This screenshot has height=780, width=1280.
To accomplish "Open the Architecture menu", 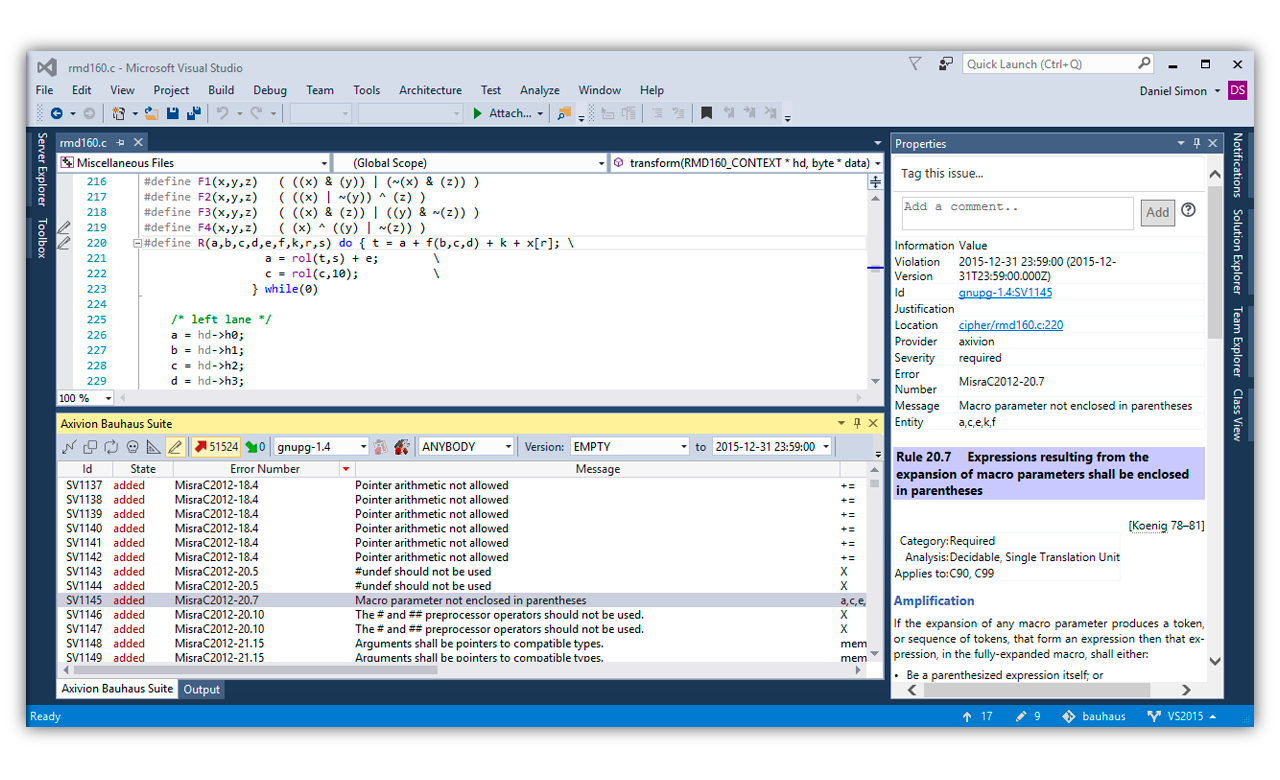I will pos(430,90).
